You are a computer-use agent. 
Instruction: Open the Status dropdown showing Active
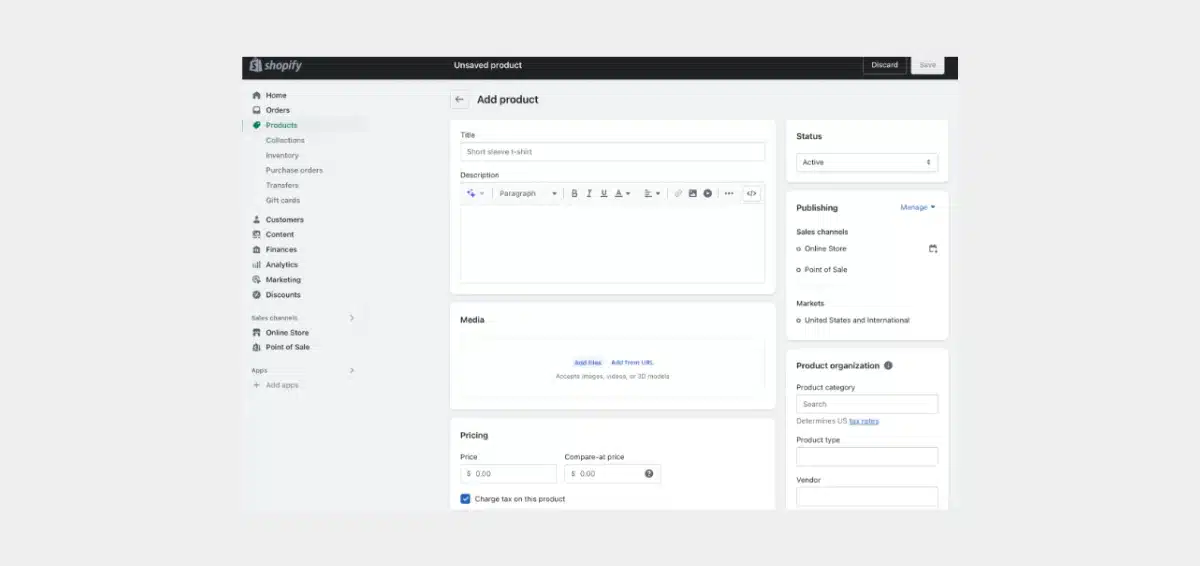(x=867, y=162)
